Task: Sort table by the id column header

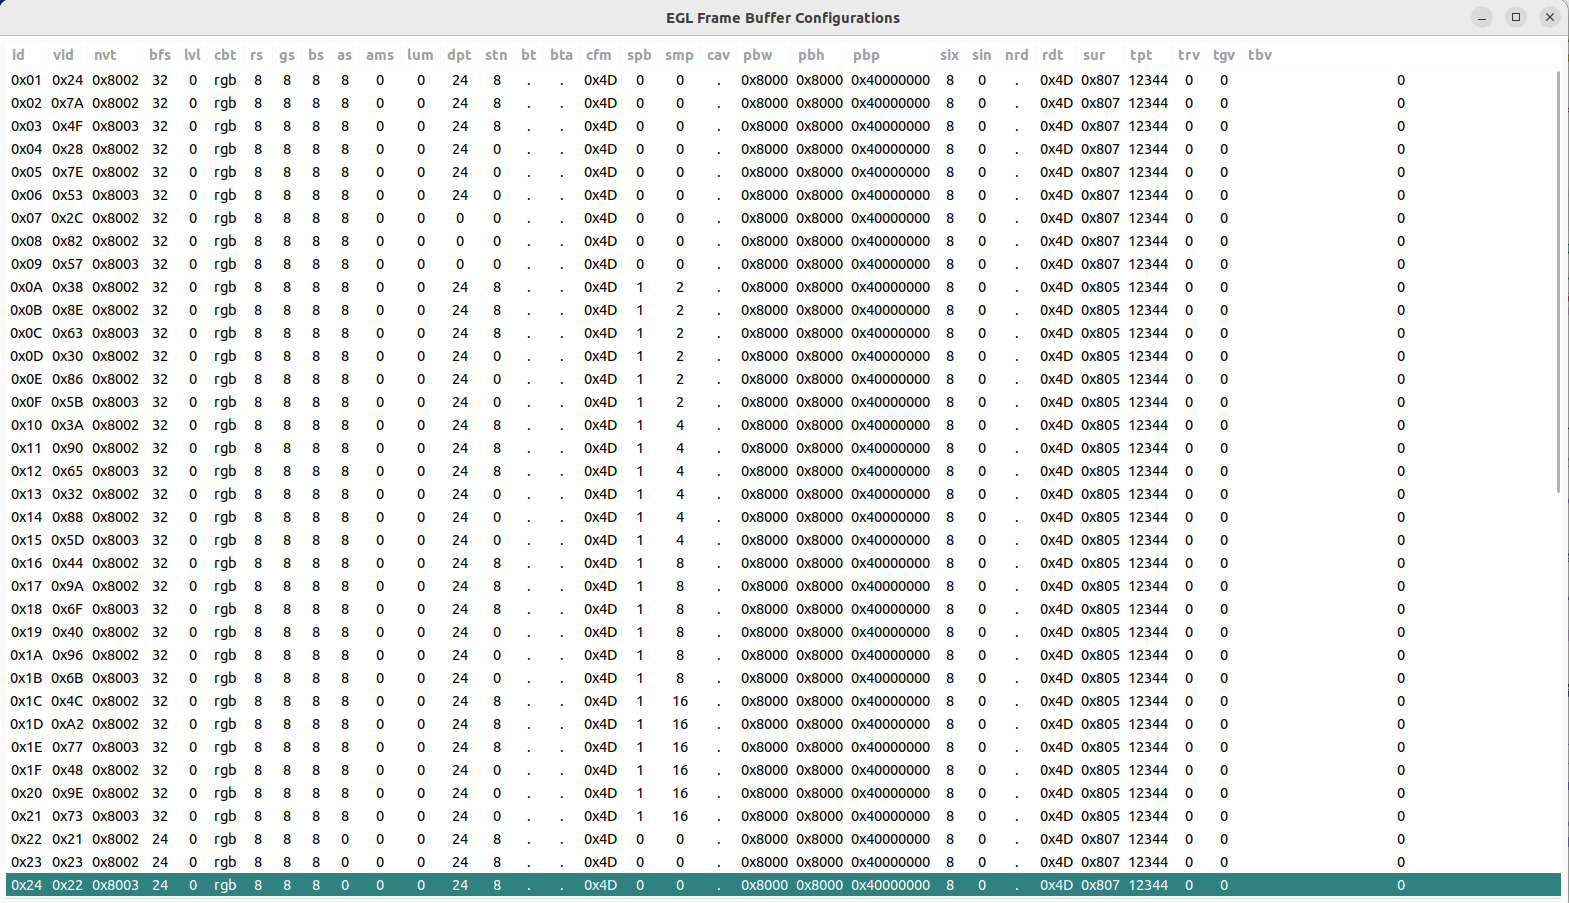Action: (x=18, y=55)
